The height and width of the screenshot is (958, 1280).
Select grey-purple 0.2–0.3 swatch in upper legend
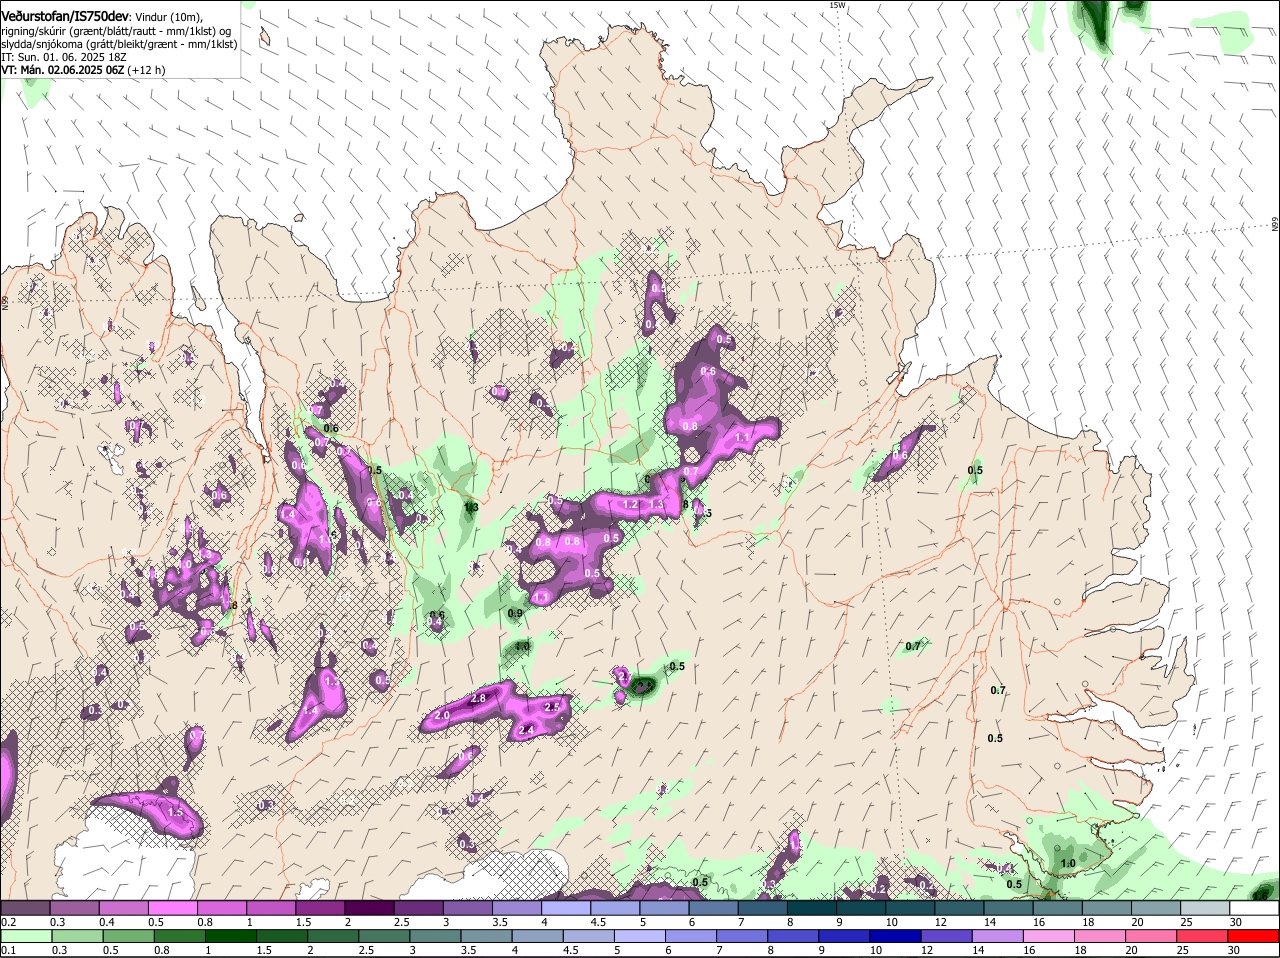pos(25,907)
